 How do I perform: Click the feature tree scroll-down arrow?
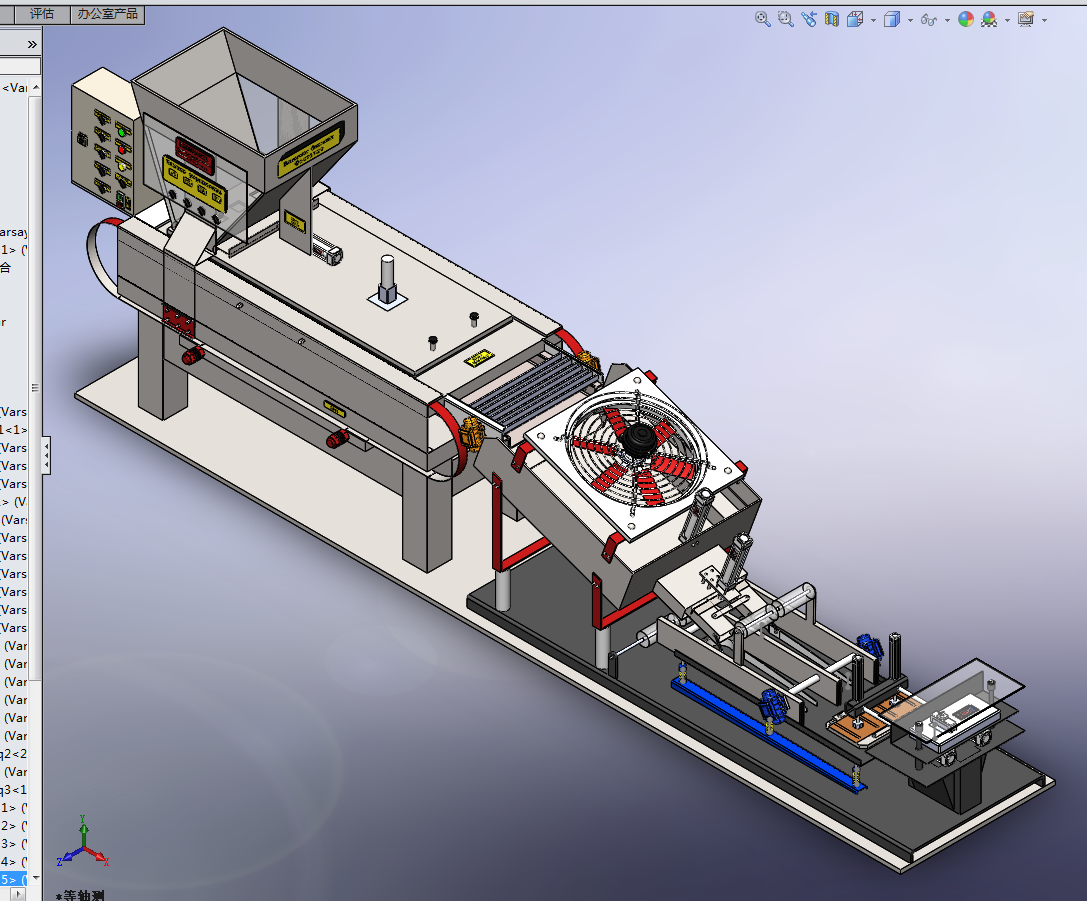point(35,878)
